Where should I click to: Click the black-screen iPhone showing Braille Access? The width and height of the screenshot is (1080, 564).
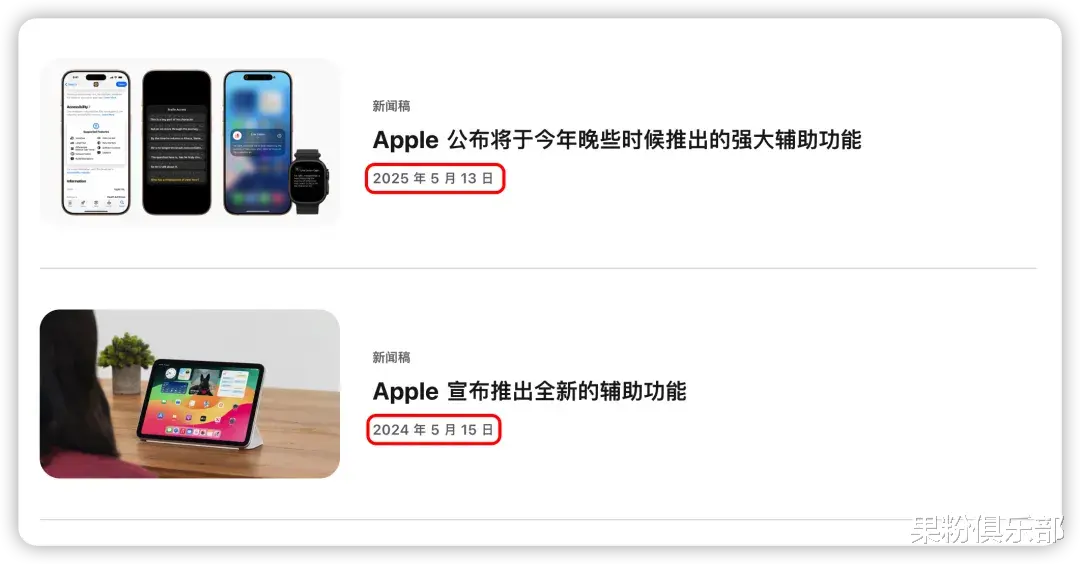click(176, 143)
